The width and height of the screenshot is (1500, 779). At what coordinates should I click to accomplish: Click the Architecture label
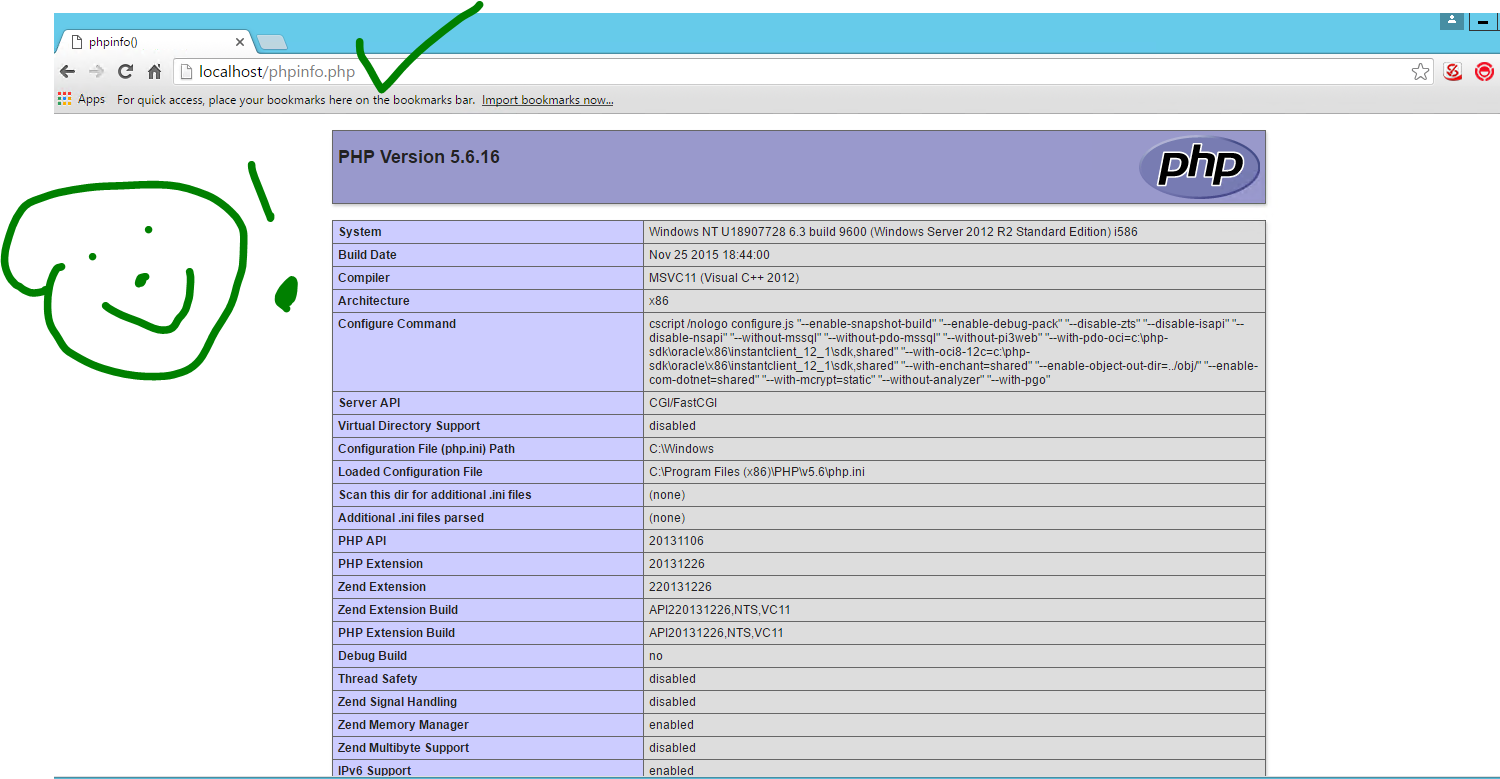[374, 301]
